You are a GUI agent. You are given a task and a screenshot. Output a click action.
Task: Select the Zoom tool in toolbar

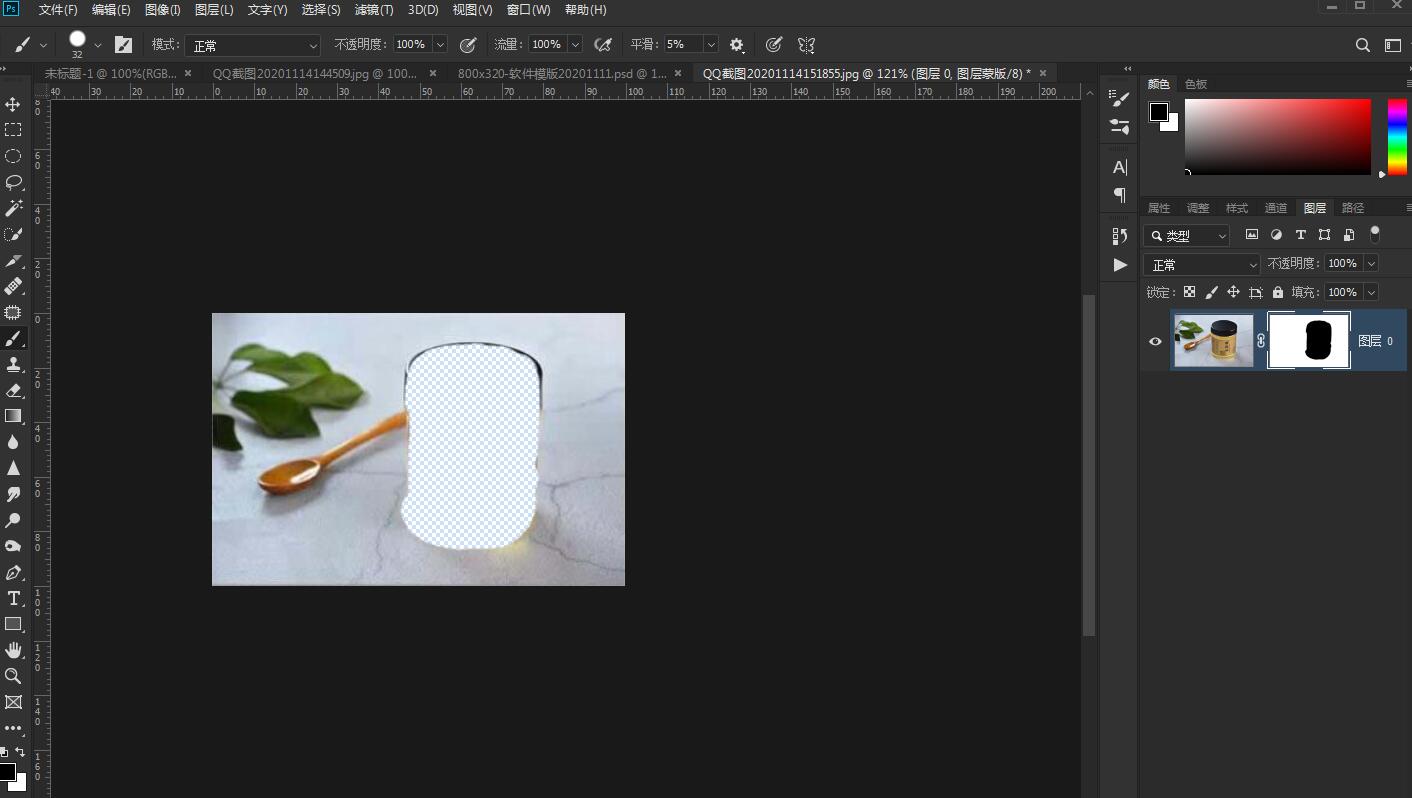click(x=13, y=676)
